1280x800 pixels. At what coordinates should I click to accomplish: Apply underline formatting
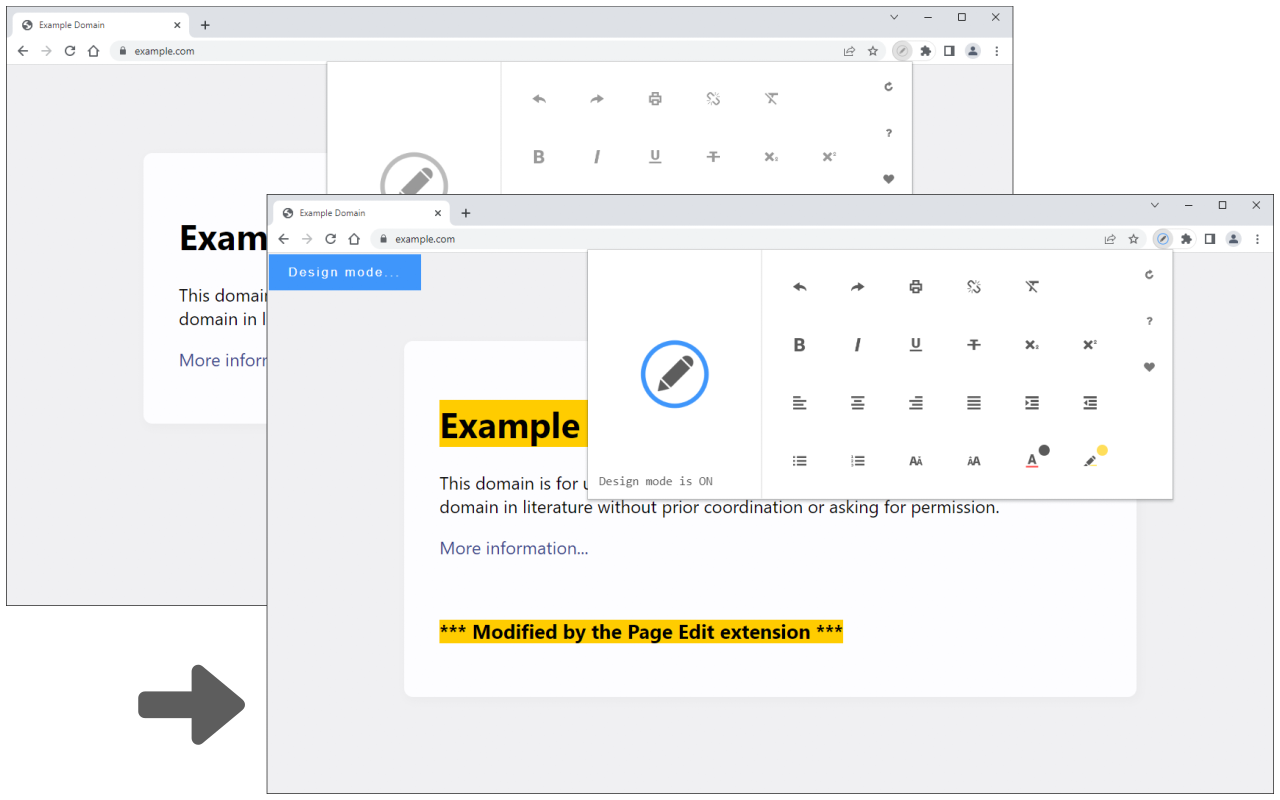pos(916,344)
